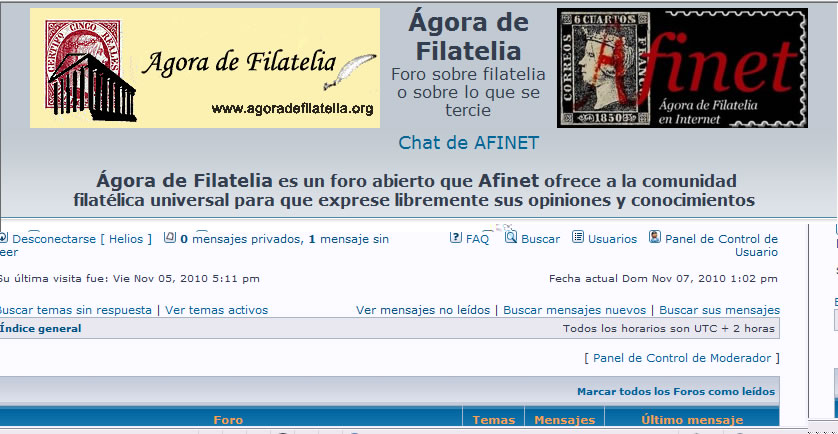Click the Ágora de Filatelia site title
The image size is (838, 434).
[x=469, y=37]
